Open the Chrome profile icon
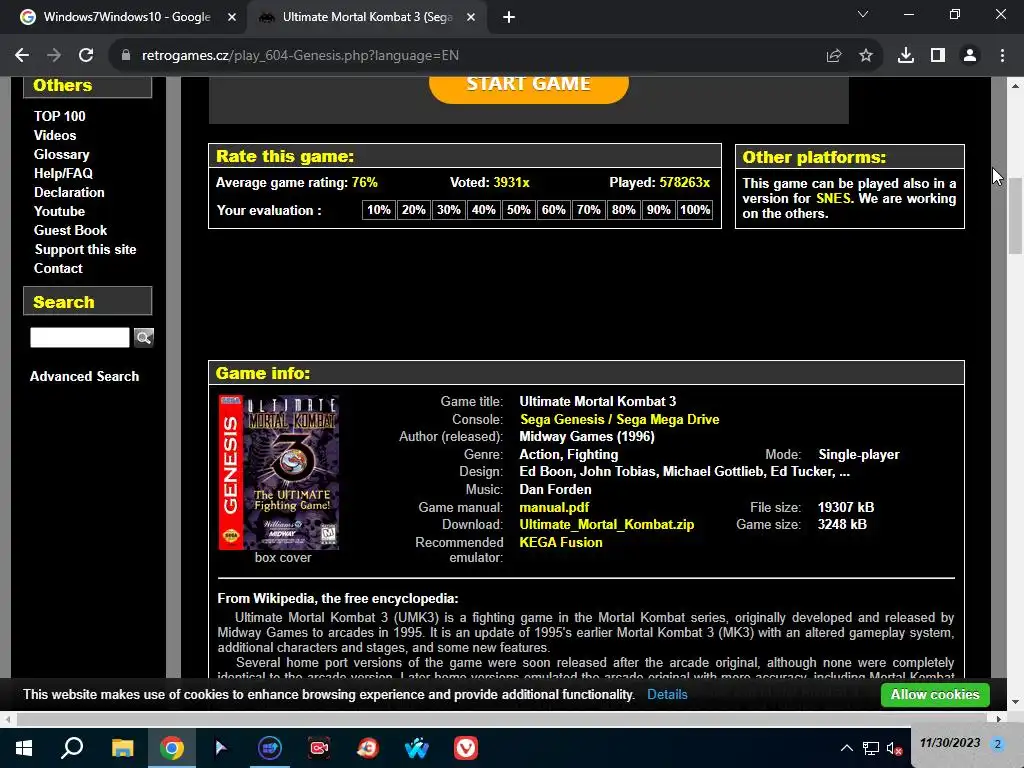1024x768 pixels. coord(970,56)
